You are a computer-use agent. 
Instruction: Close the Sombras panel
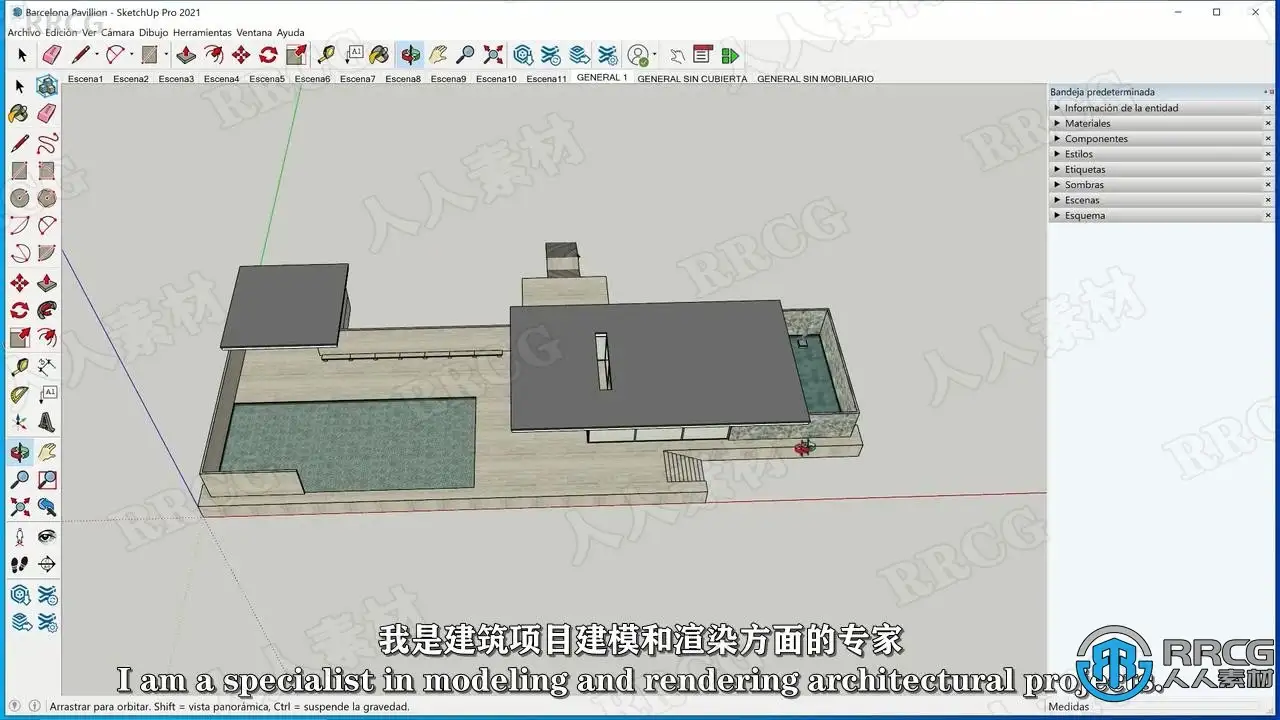1268,185
